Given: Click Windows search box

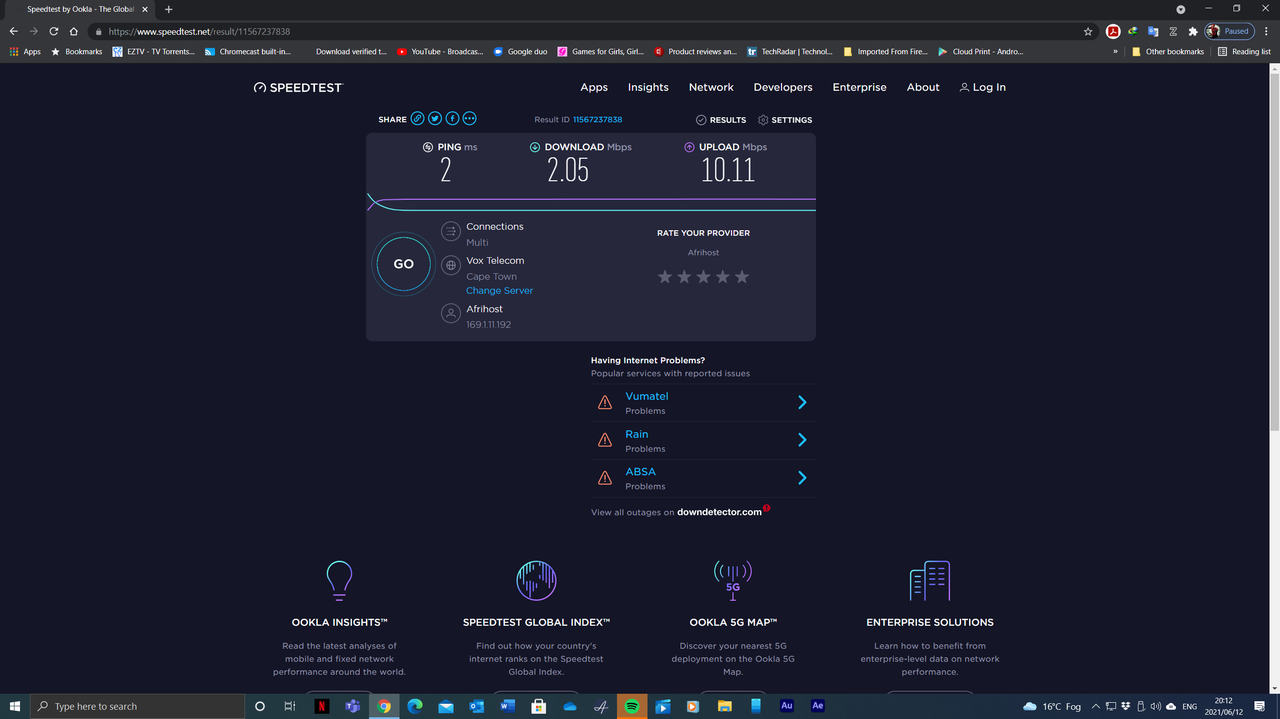Looking at the screenshot, I should (x=136, y=706).
